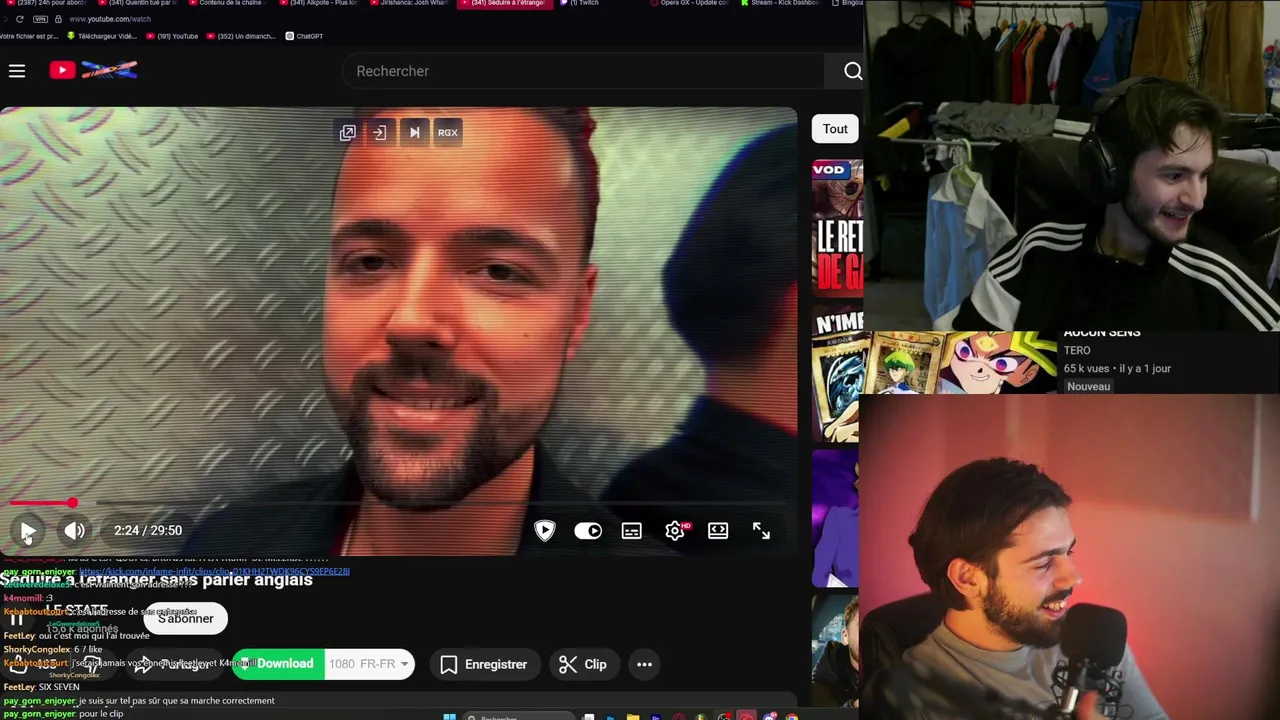
Task: Click the 2:24 / 29:50 time display
Action: (148, 531)
